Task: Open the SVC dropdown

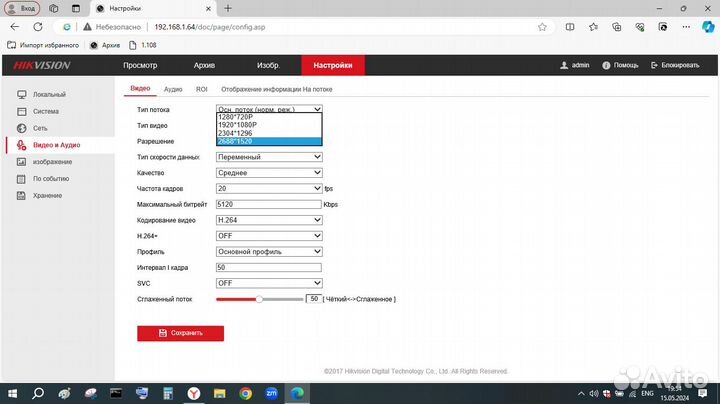Action: [x=269, y=283]
